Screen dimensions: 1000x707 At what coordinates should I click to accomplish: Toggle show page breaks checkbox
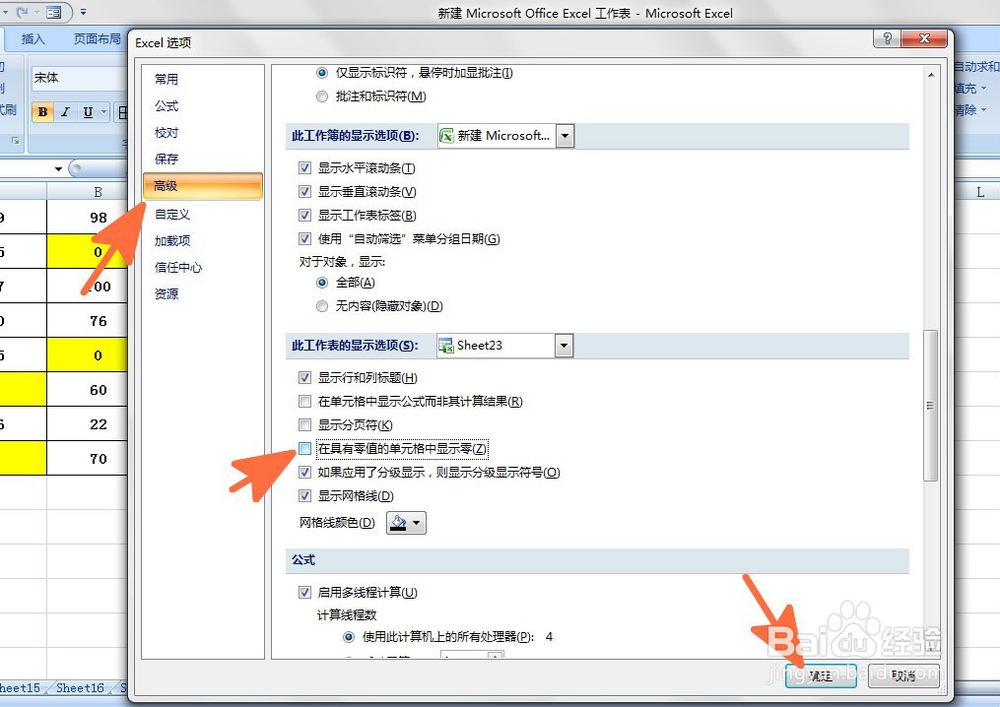coord(305,425)
